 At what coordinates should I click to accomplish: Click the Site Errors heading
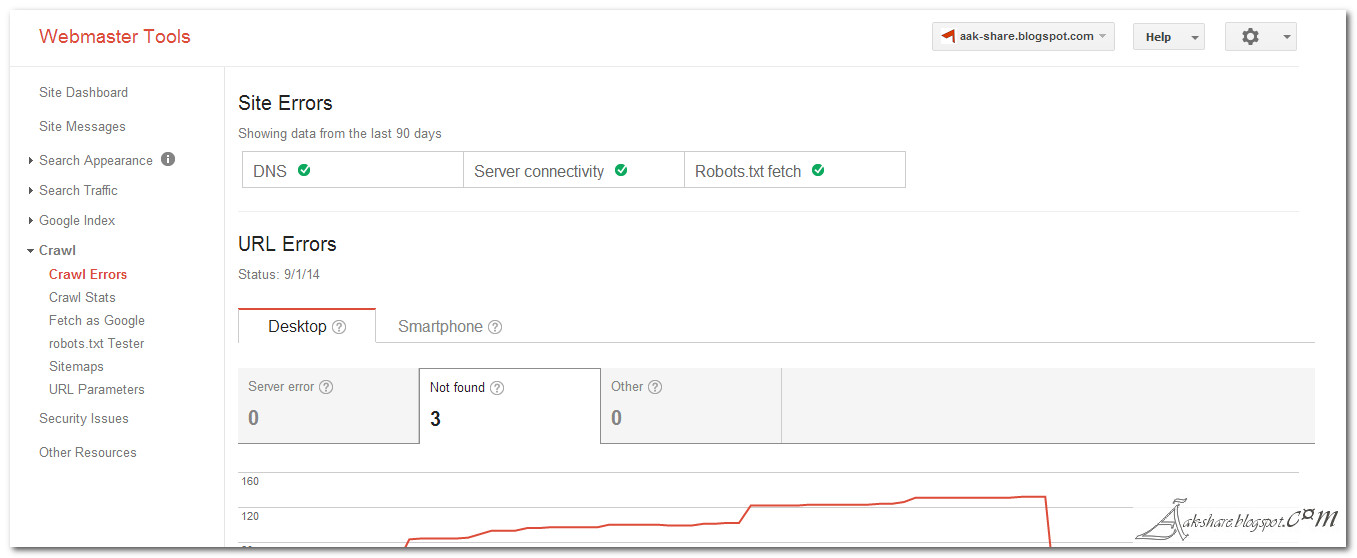coord(285,103)
